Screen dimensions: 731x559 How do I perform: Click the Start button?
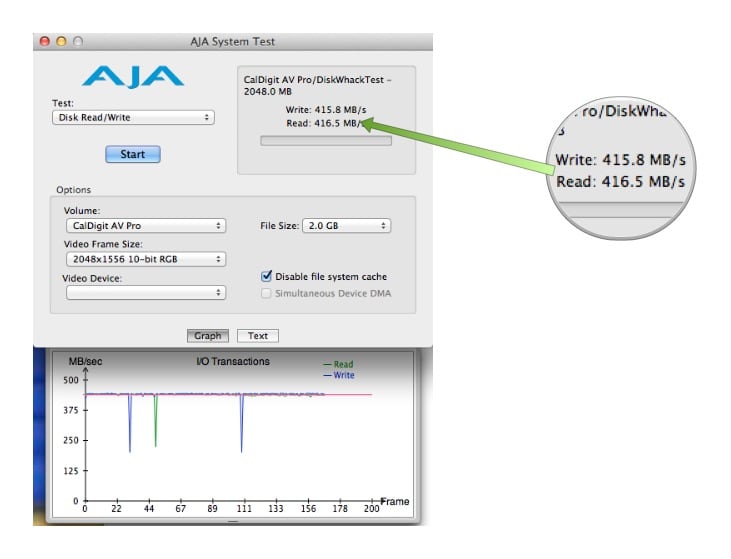(x=133, y=154)
